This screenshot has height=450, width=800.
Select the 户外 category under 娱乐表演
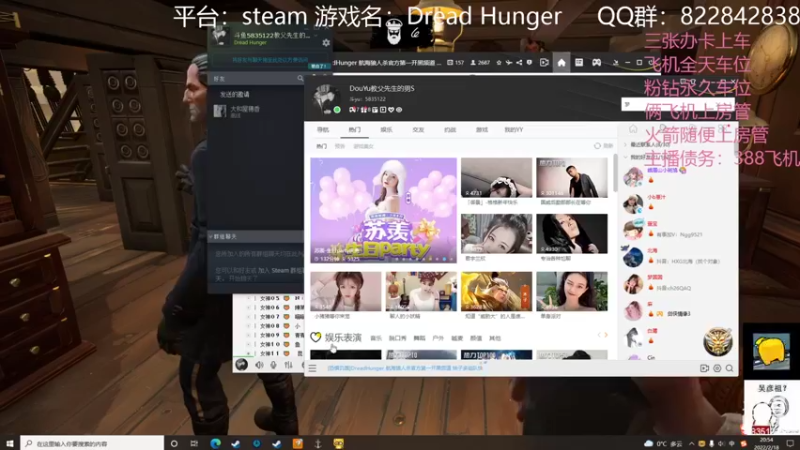[x=438, y=338]
